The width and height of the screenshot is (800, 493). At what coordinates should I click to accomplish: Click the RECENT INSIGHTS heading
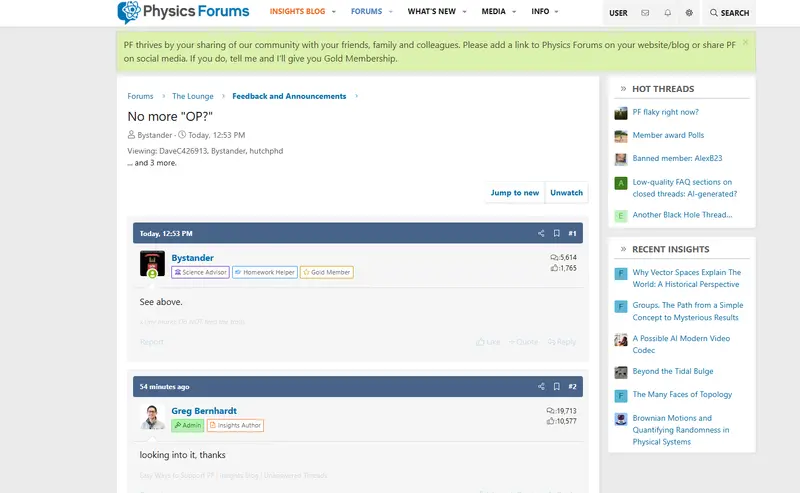tap(671, 249)
